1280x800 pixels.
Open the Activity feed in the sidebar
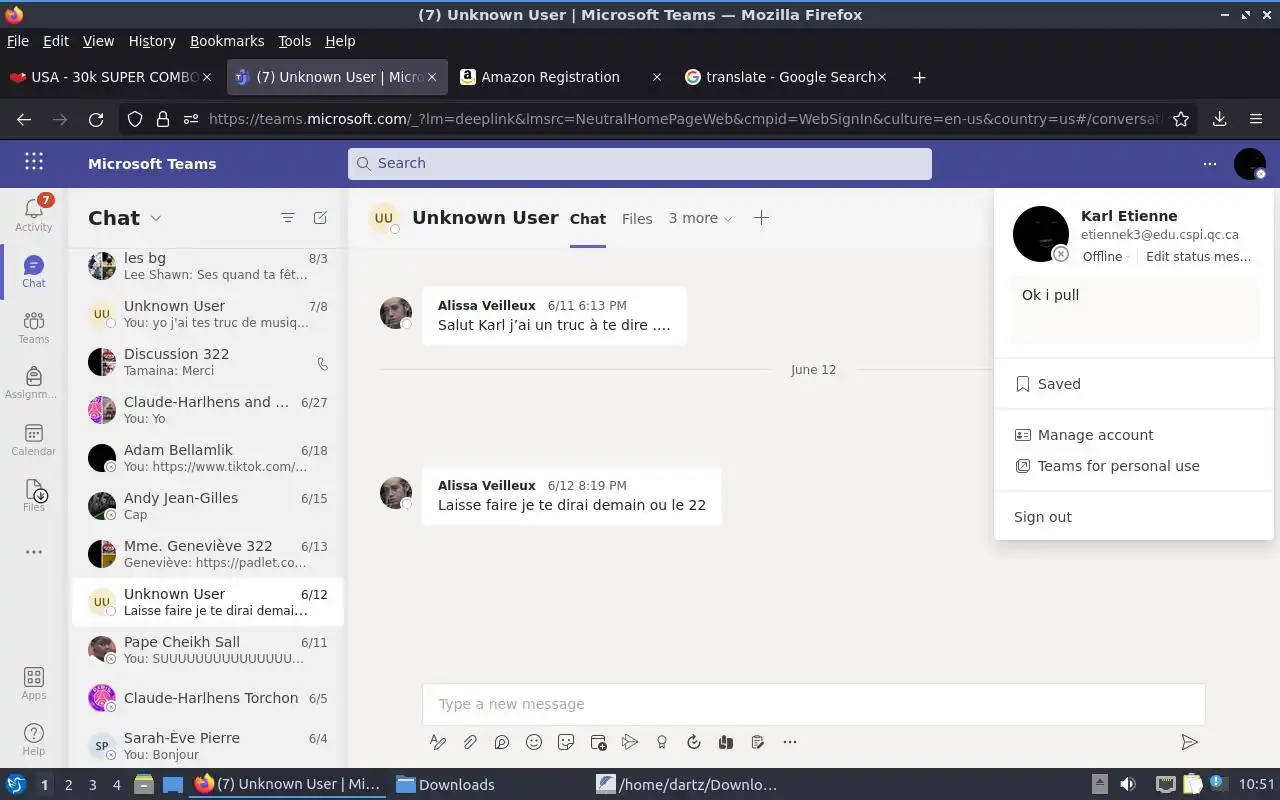(34, 214)
